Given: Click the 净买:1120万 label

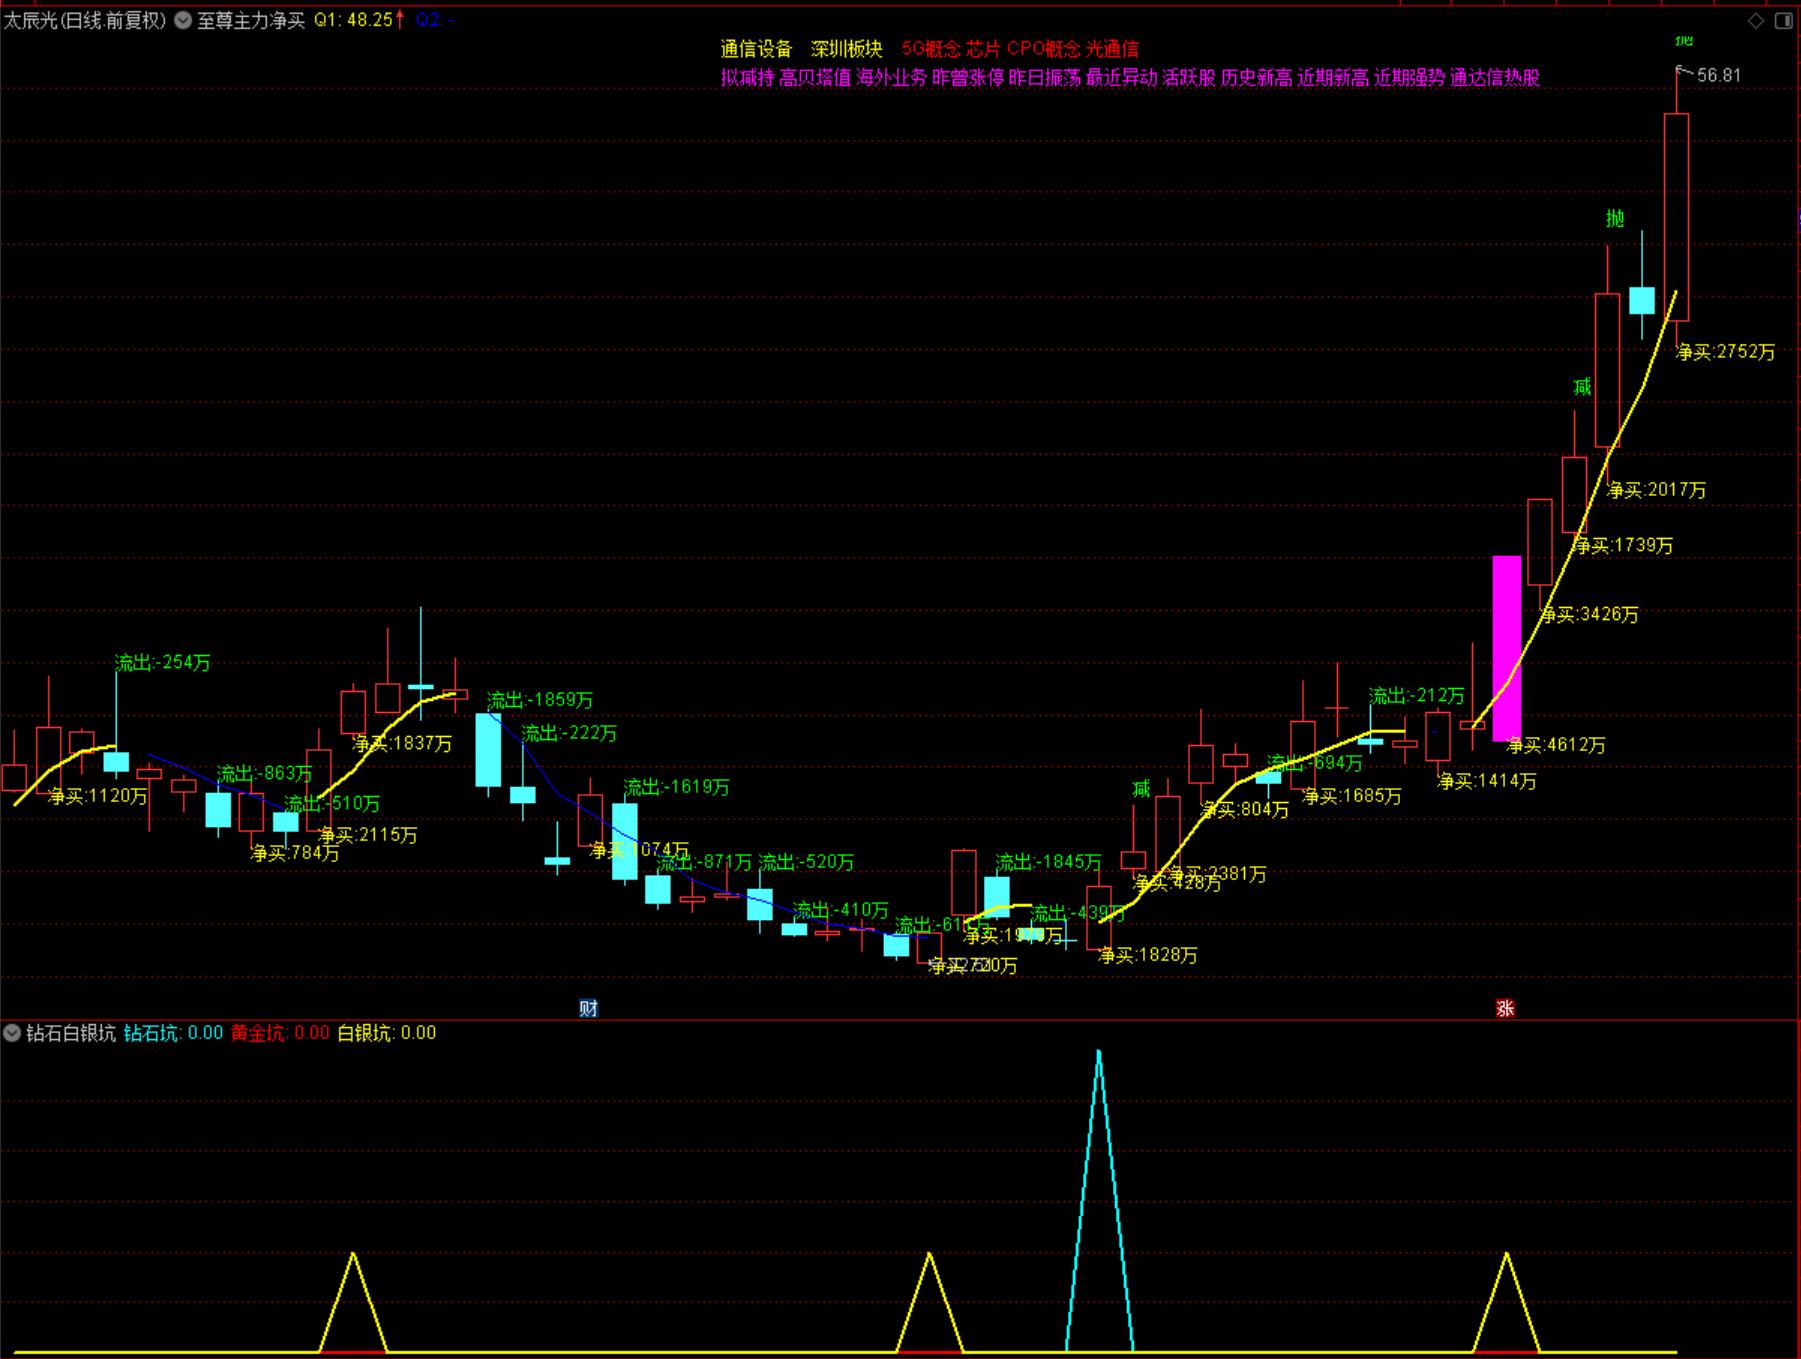Looking at the screenshot, I should (x=98, y=797).
